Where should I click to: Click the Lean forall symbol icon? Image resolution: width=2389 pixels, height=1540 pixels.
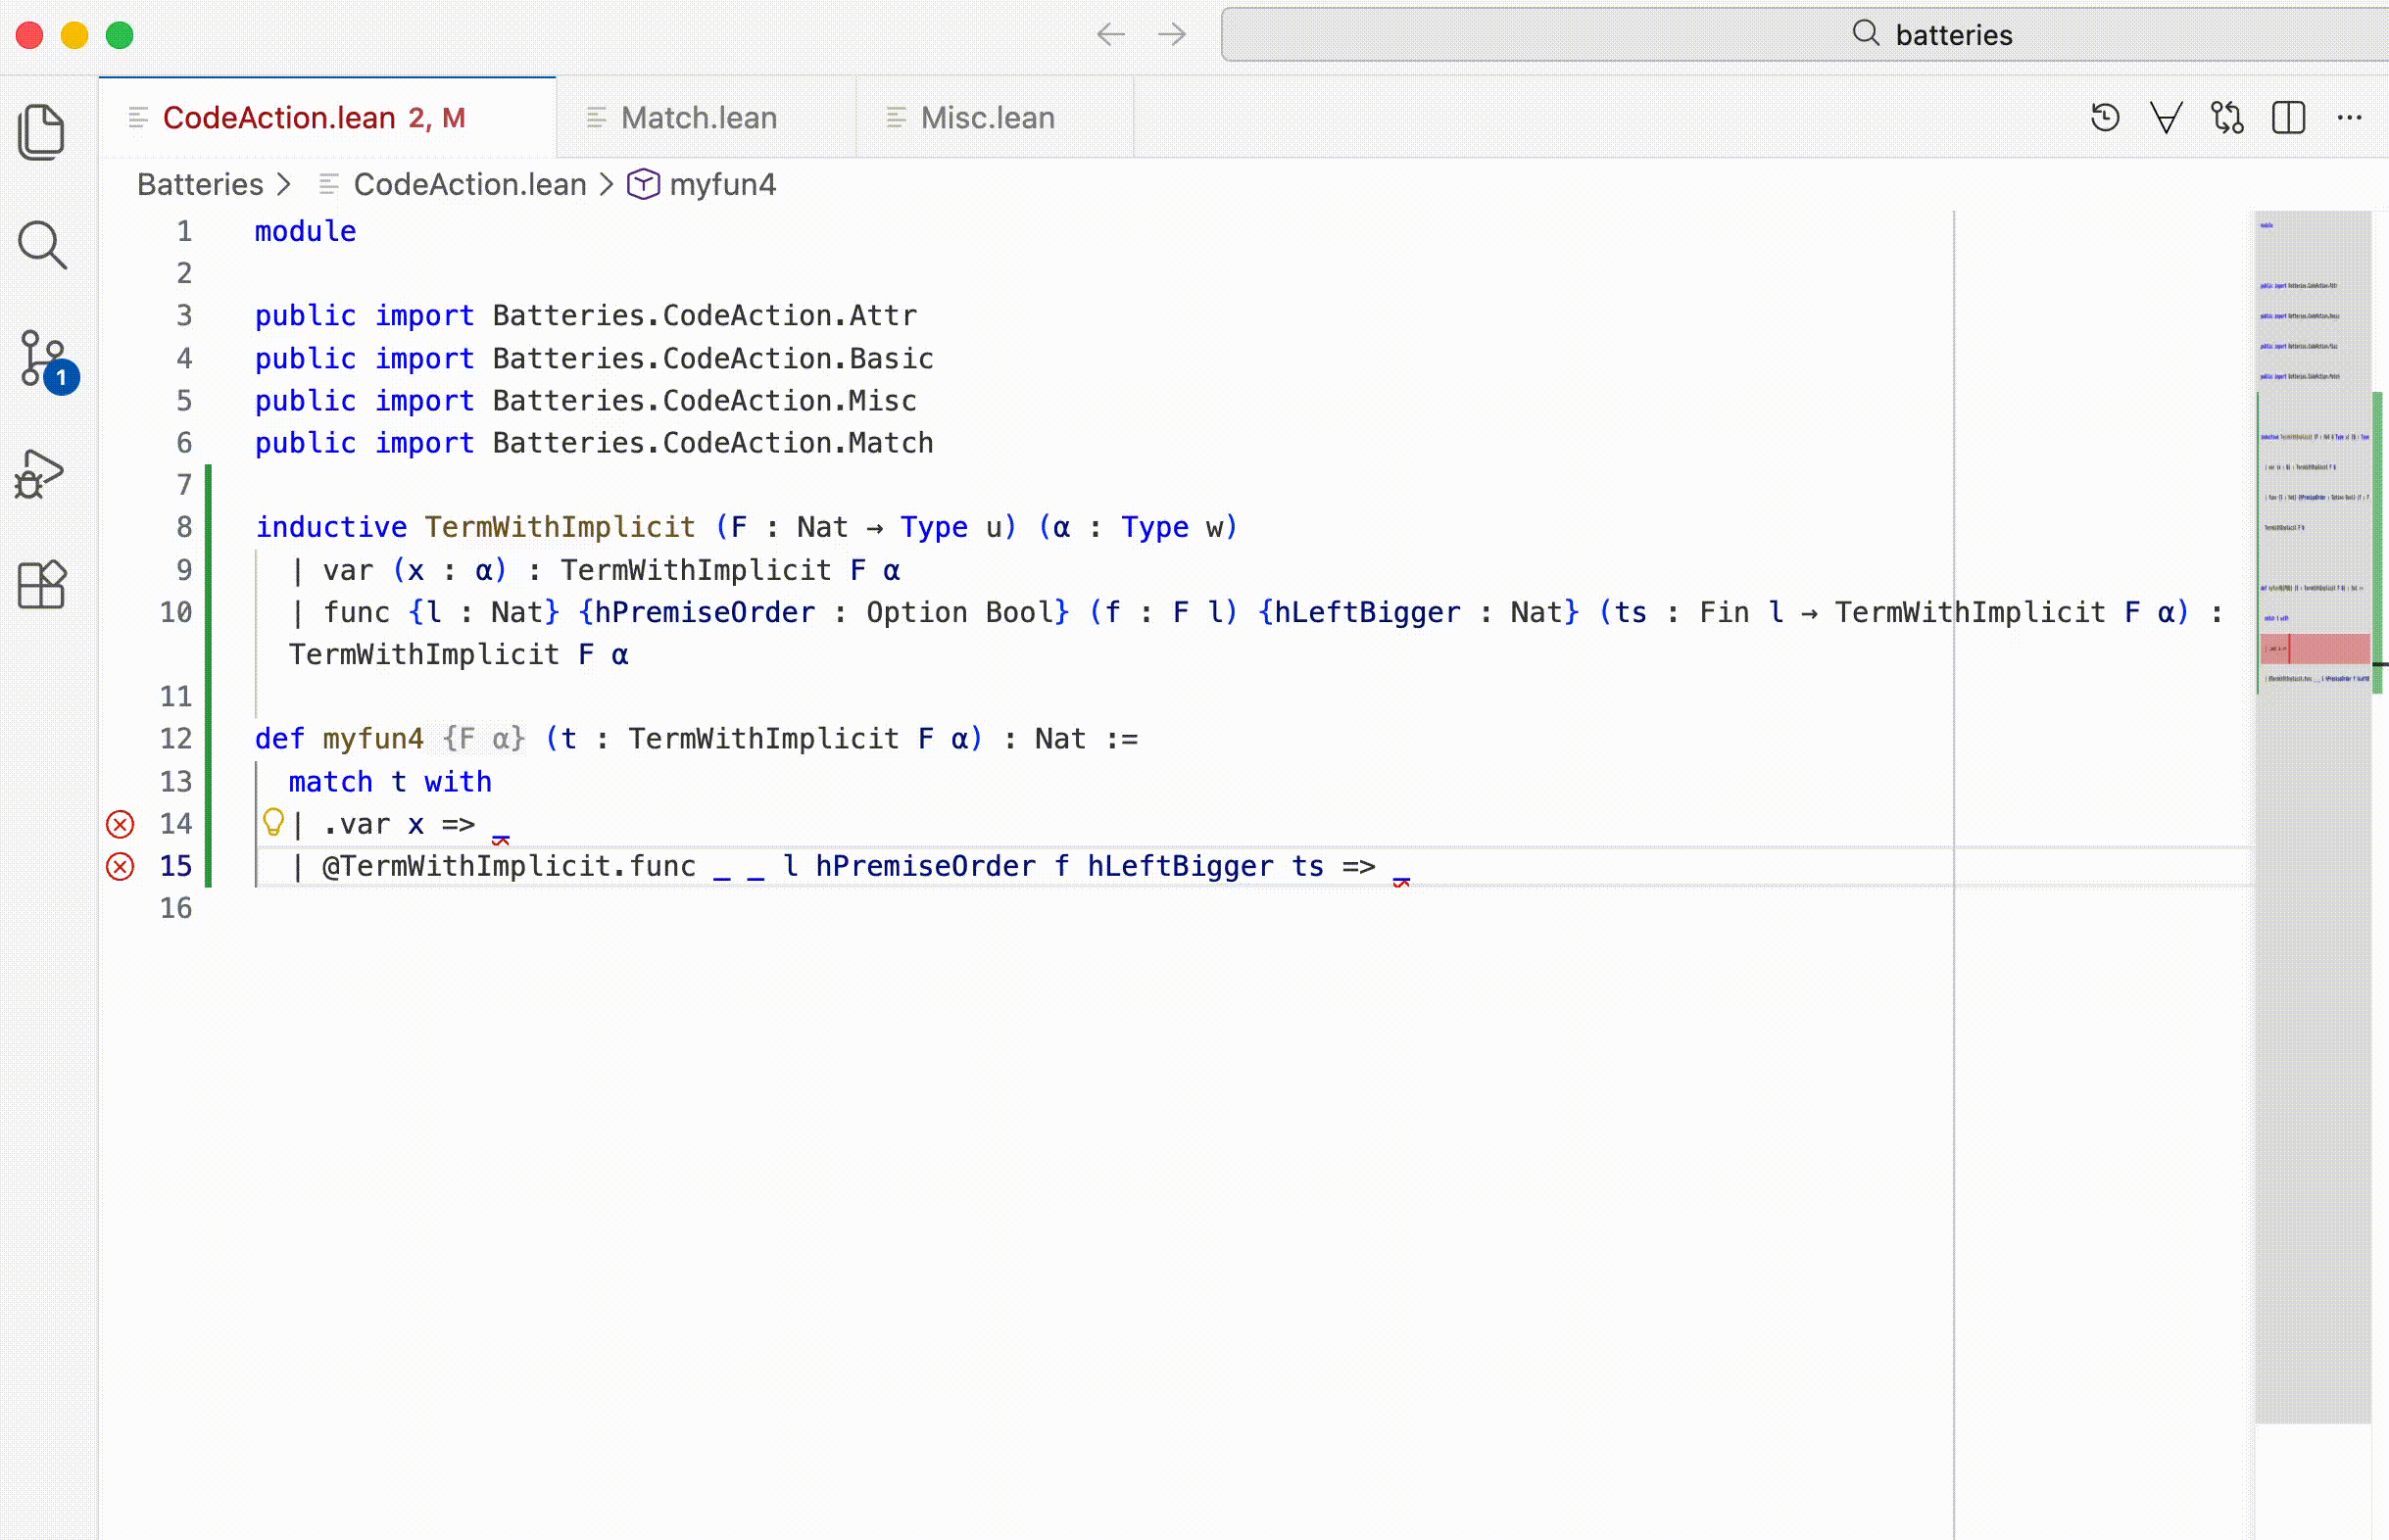(x=2166, y=118)
